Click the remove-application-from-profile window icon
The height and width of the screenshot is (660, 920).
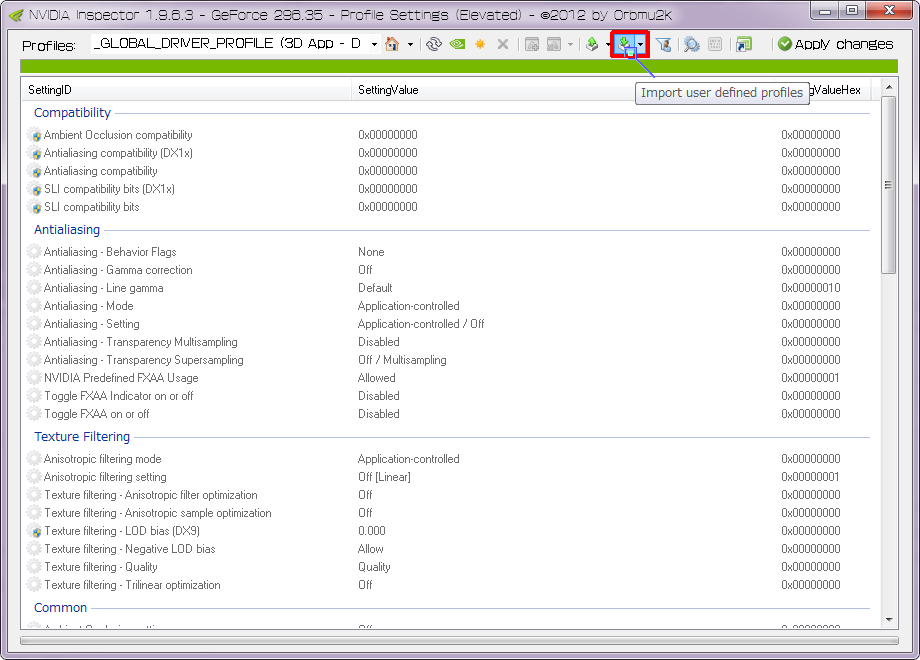[553, 44]
